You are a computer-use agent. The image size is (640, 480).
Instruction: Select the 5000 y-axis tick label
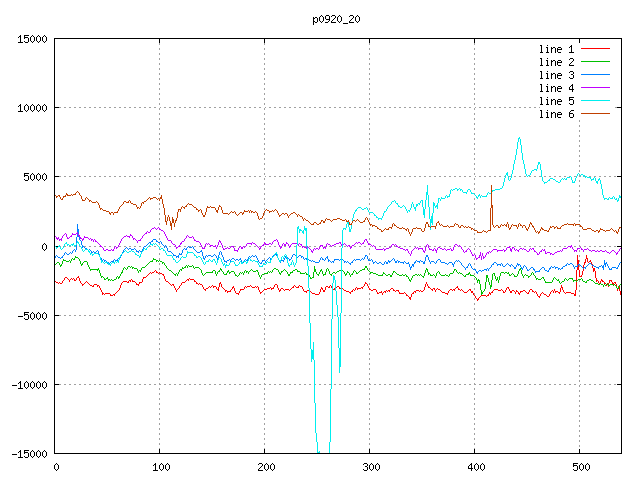(x=34, y=177)
